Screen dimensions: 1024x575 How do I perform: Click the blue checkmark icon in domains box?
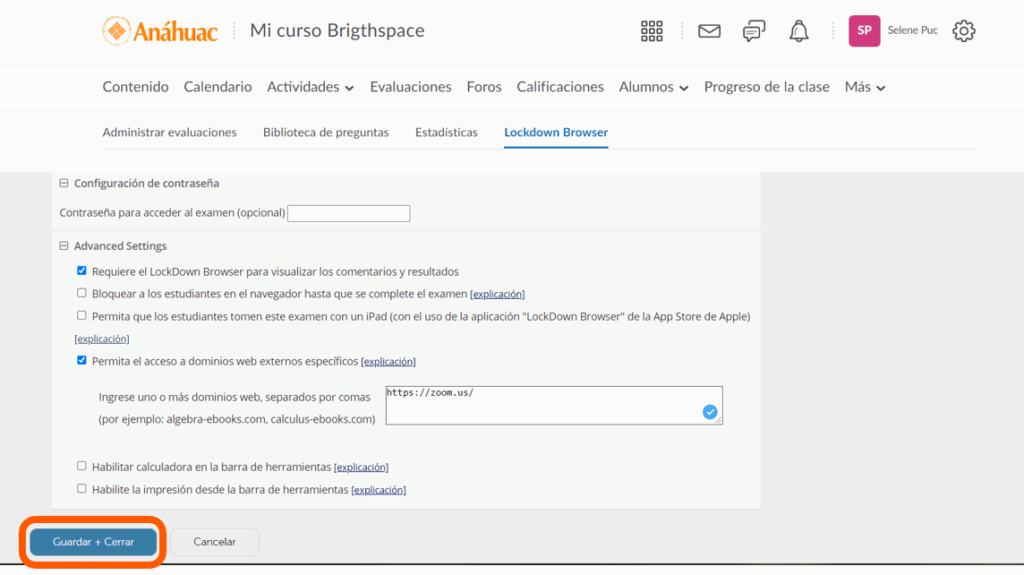coord(710,412)
